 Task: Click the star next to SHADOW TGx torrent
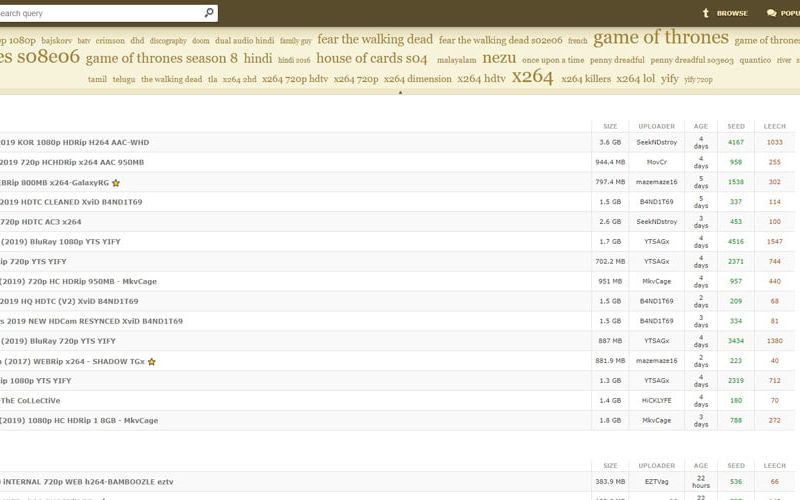coord(152,362)
